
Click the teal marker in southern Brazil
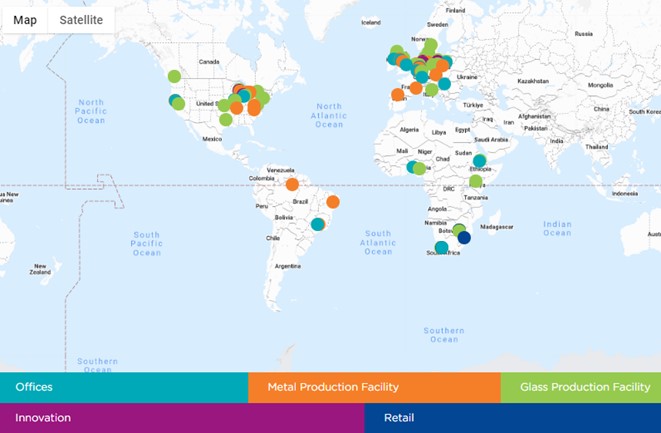[x=318, y=224]
